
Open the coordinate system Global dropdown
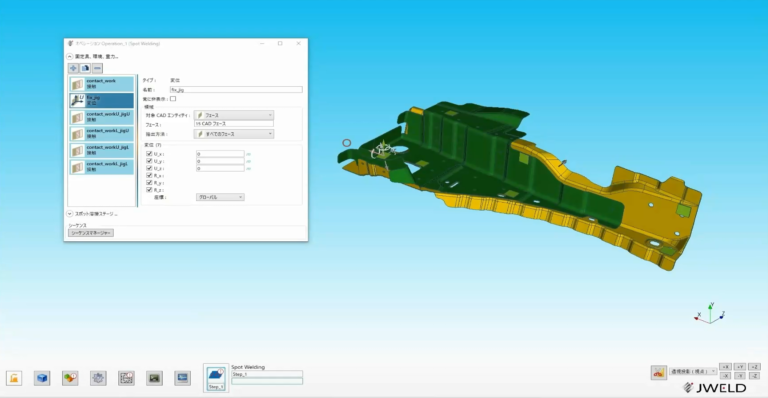[220, 197]
